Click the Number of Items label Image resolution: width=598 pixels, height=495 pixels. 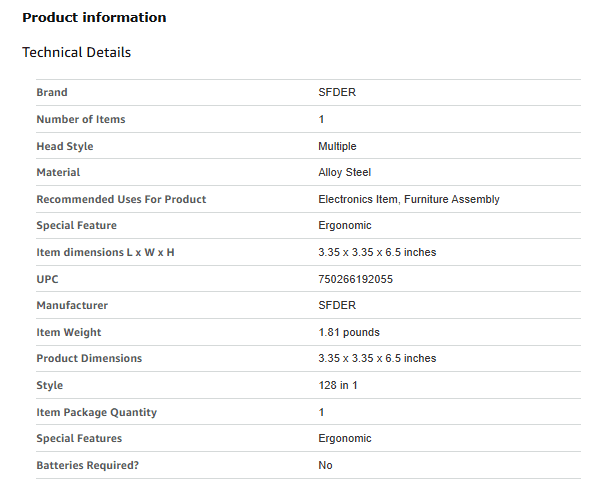(x=81, y=119)
